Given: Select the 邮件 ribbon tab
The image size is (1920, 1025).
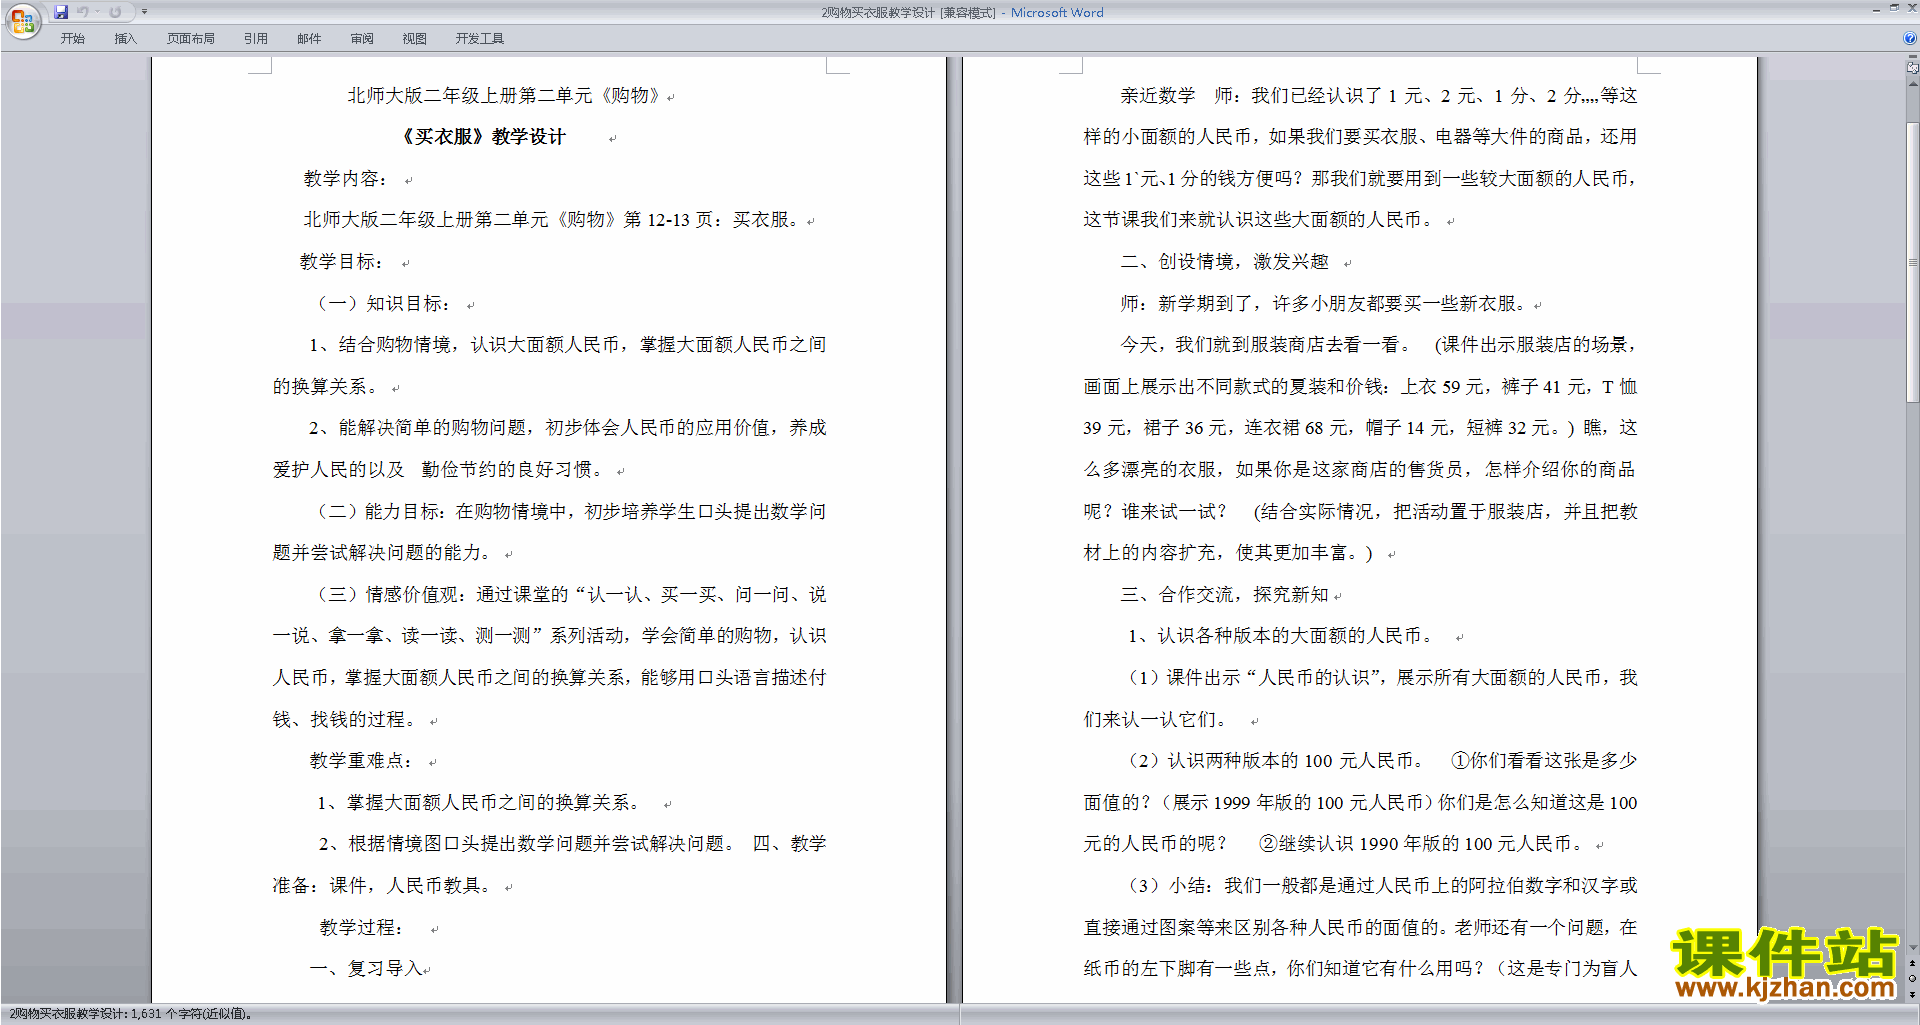Looking at the screenshot, I should coord(309,38).
